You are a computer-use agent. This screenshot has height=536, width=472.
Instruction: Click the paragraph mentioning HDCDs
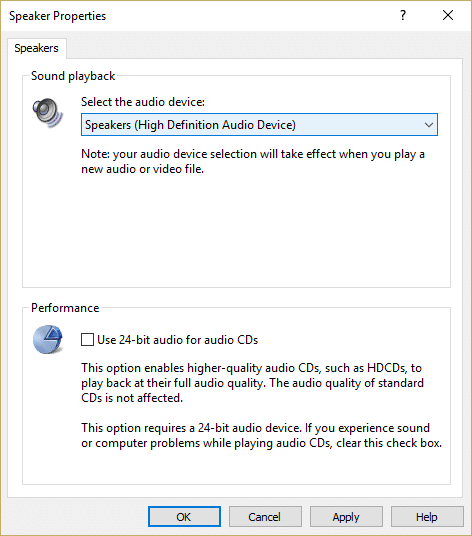(x=252, y=383)
